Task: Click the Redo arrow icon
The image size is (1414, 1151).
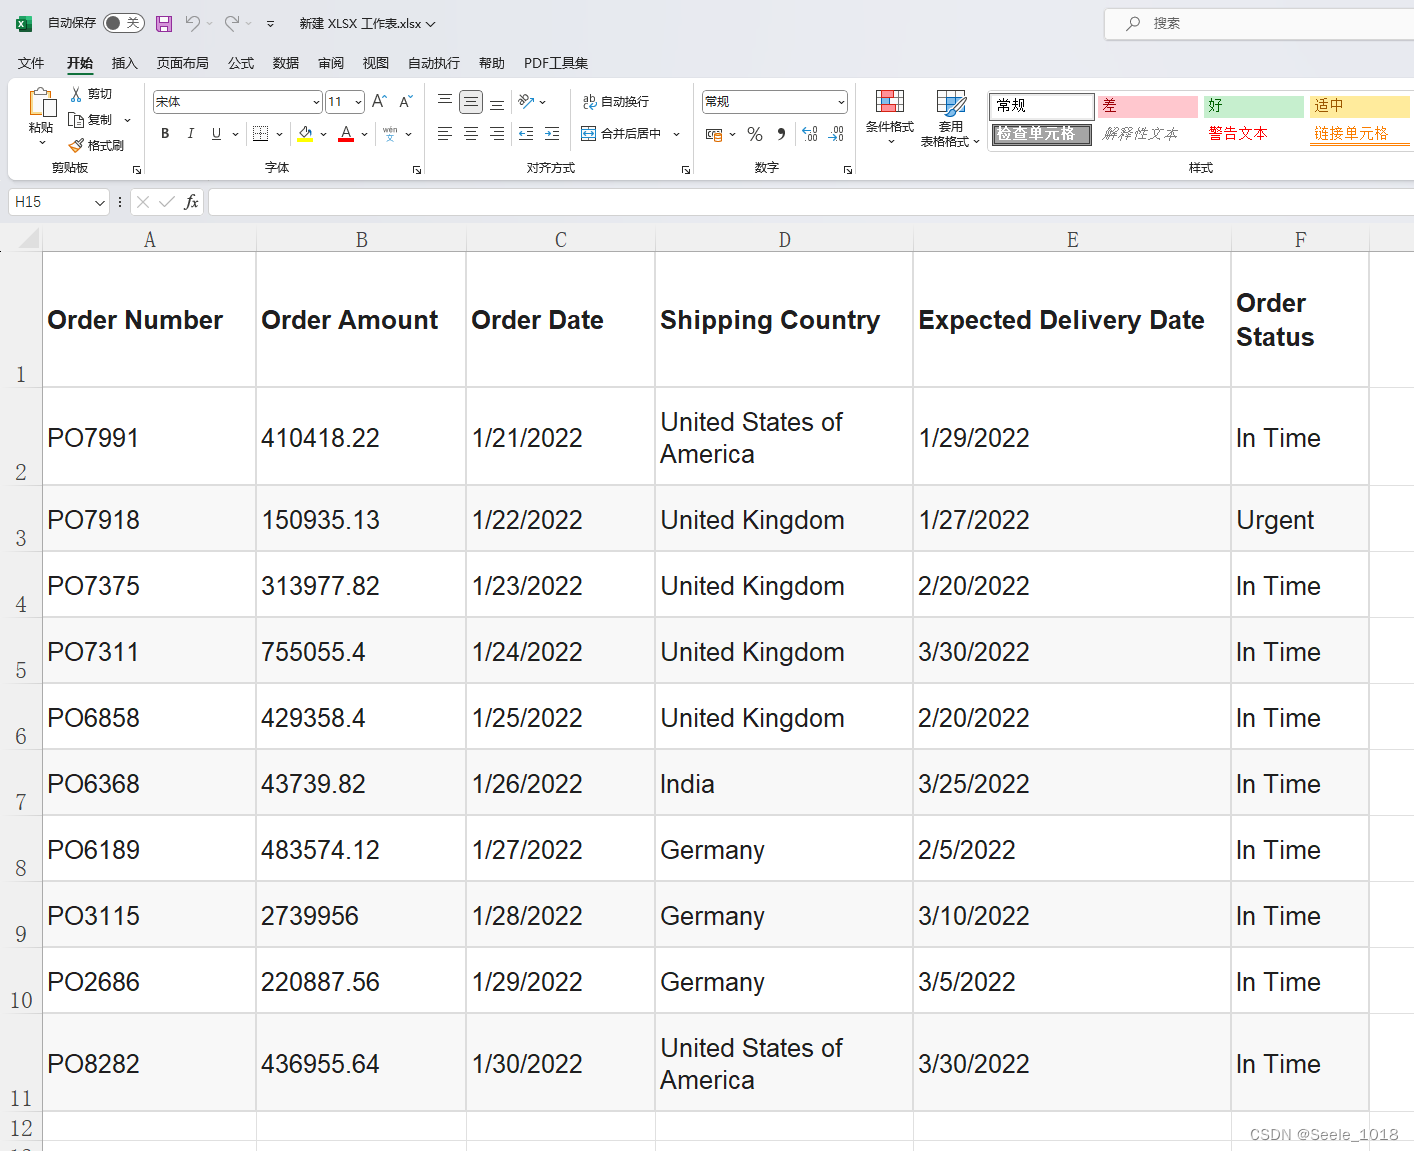Action: pyautogui.click(x=231, y=23)
